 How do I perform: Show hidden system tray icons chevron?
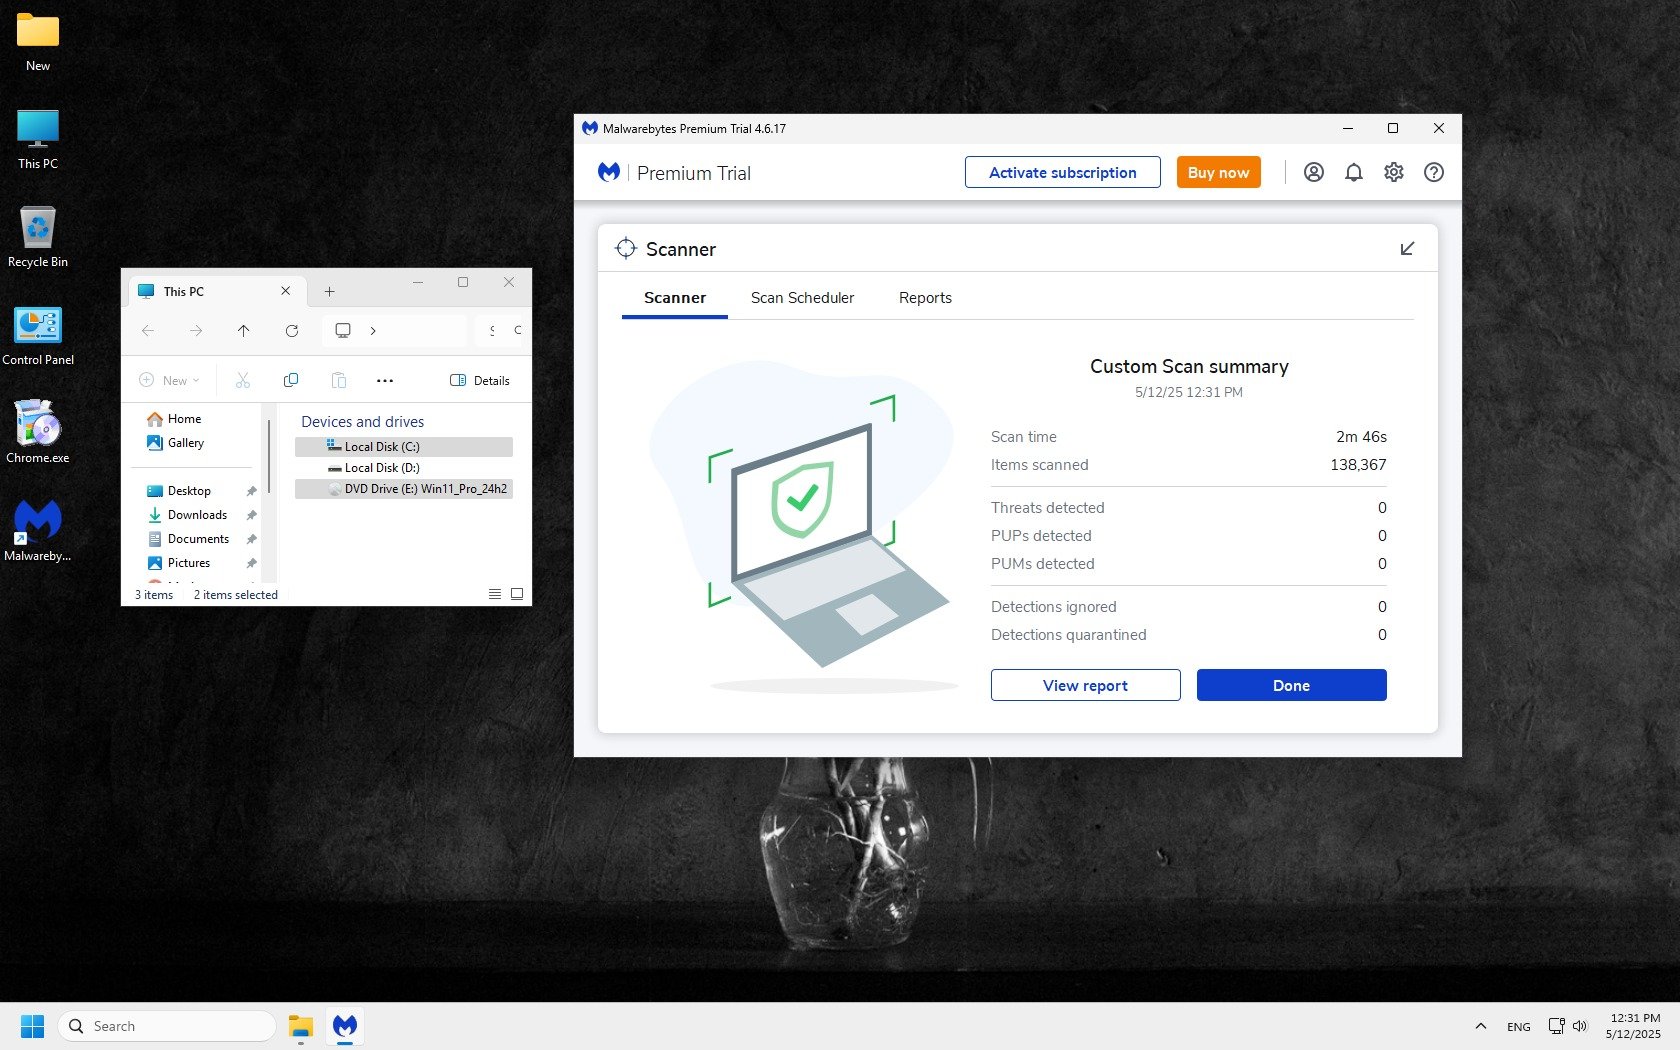click(x=1480, y=1026)
